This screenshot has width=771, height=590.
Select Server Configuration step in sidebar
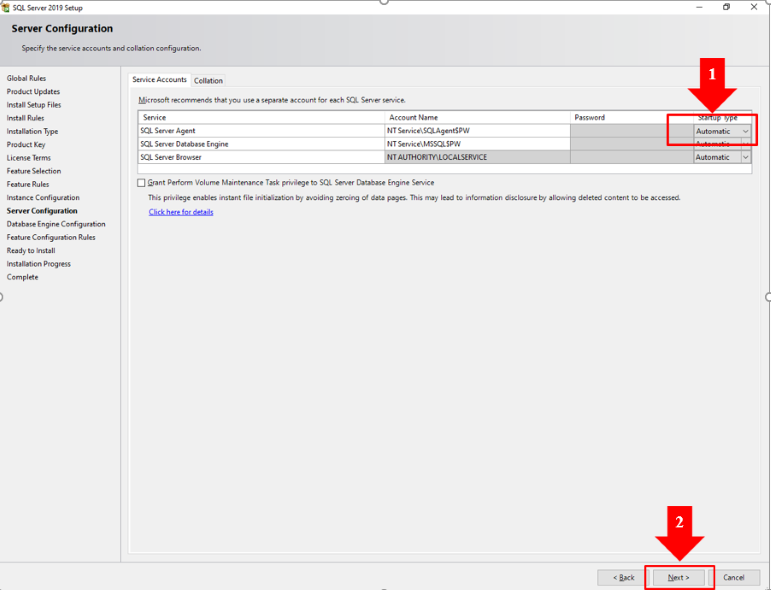[42, 211]
